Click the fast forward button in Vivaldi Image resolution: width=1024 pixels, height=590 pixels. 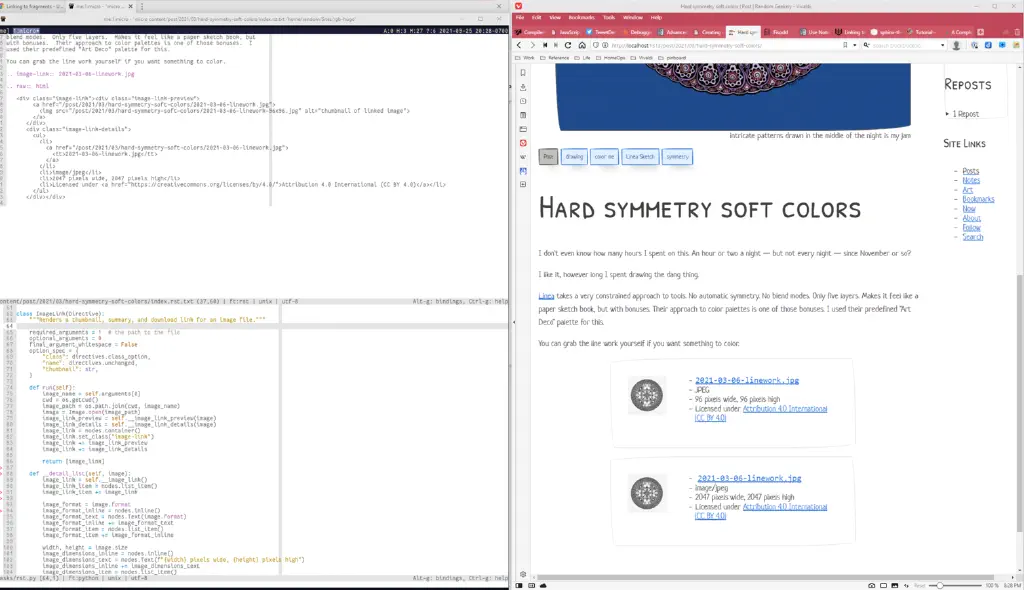(x=556, y=45)
